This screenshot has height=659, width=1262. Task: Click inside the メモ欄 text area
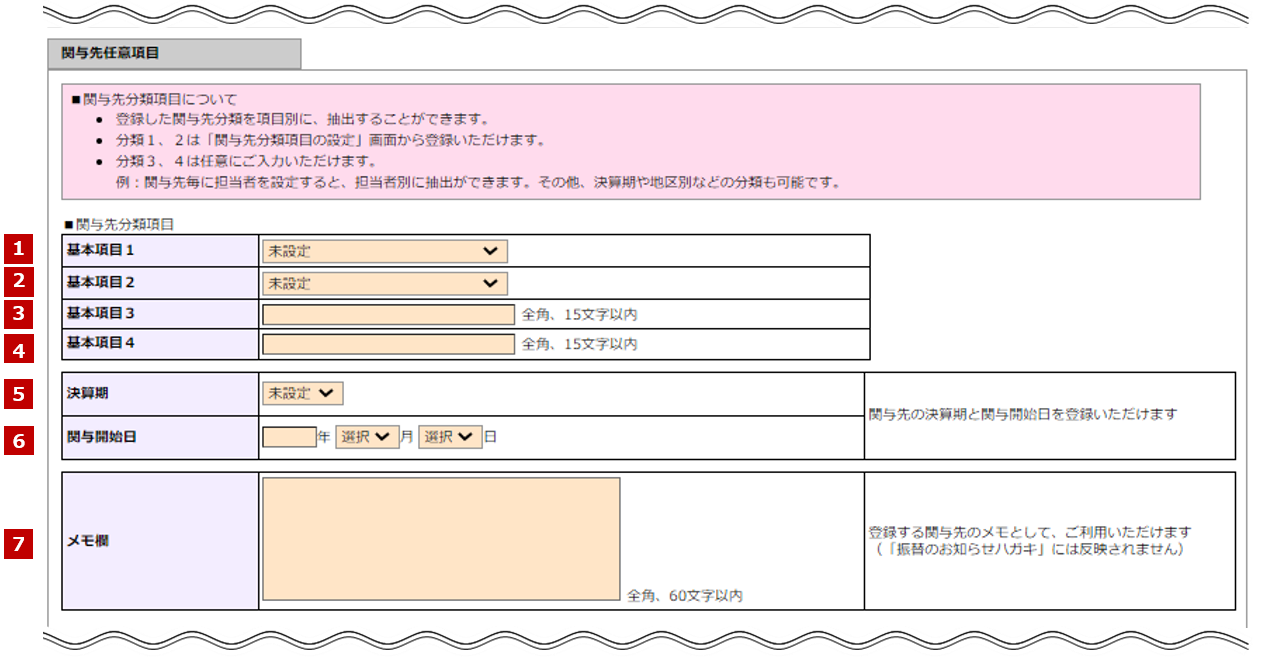point(441,539)
